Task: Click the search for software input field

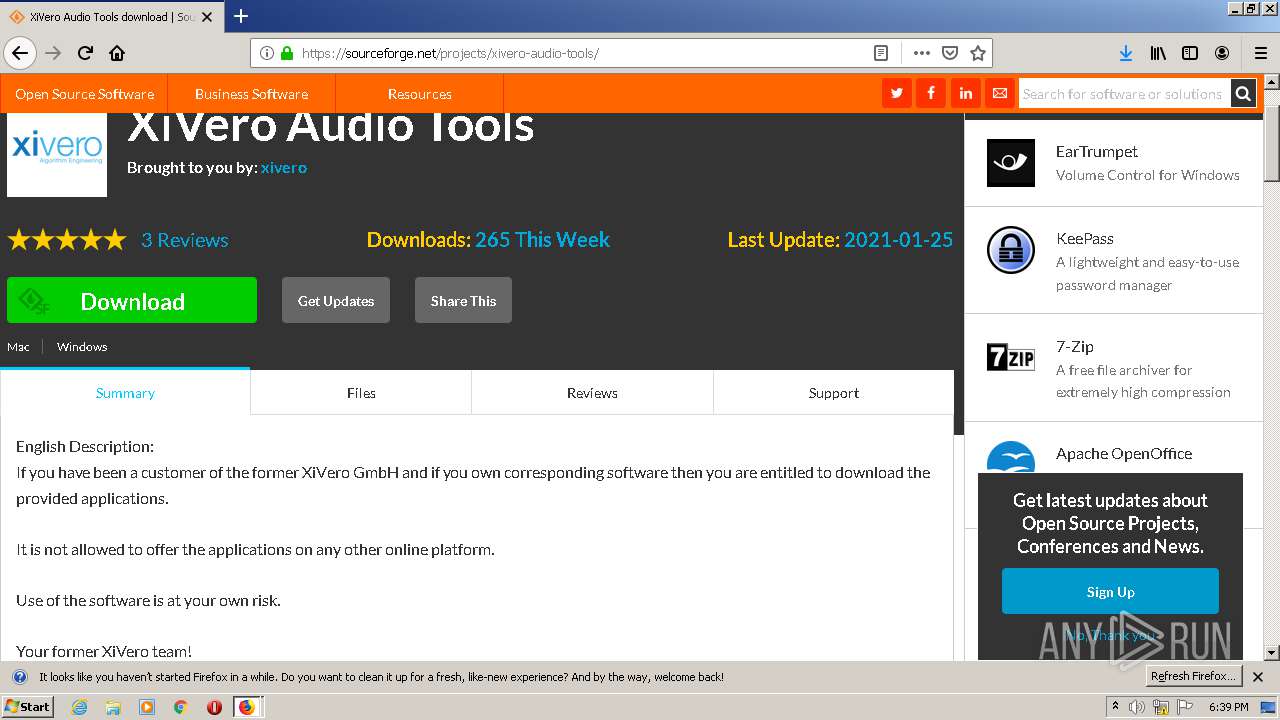Action: [1124, 93]
